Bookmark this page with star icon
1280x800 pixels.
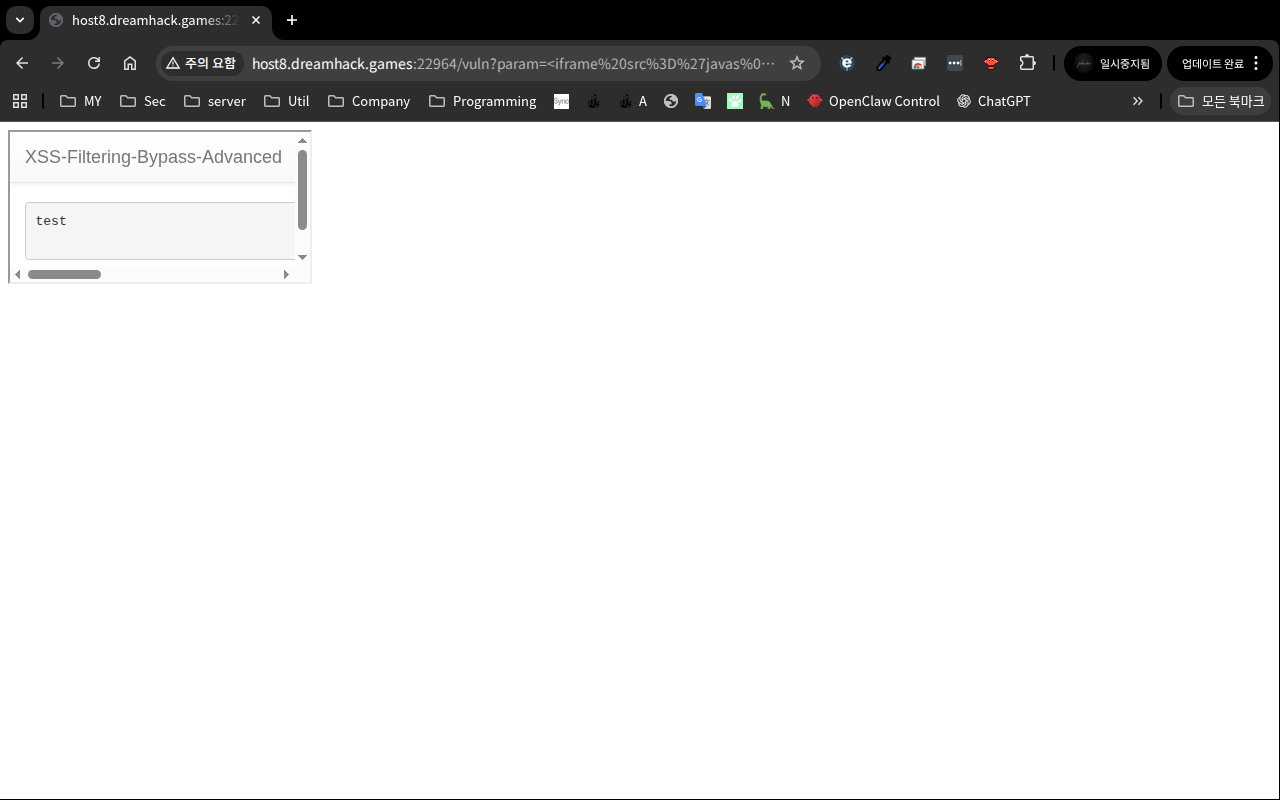[x=797, y=63]
